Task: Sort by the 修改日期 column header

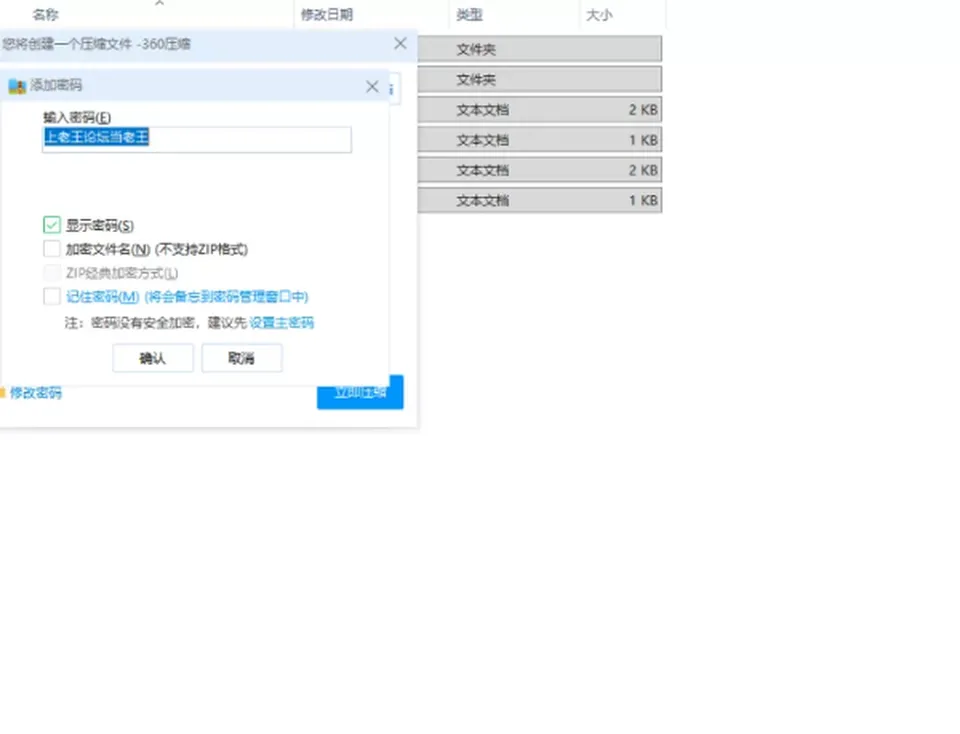Action: (327, 14)
